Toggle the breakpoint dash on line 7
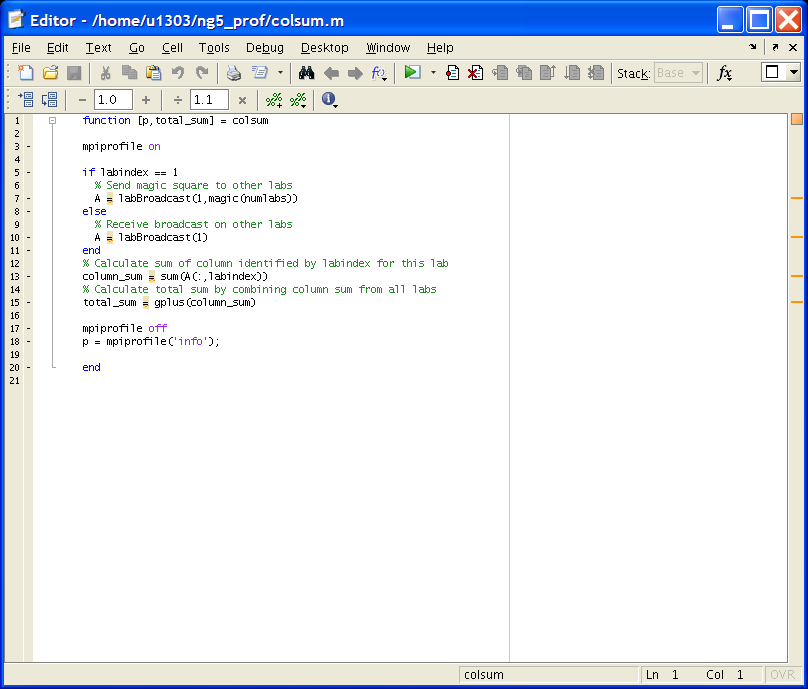This screenshot has height=689, width=808. tap(28, 198)
